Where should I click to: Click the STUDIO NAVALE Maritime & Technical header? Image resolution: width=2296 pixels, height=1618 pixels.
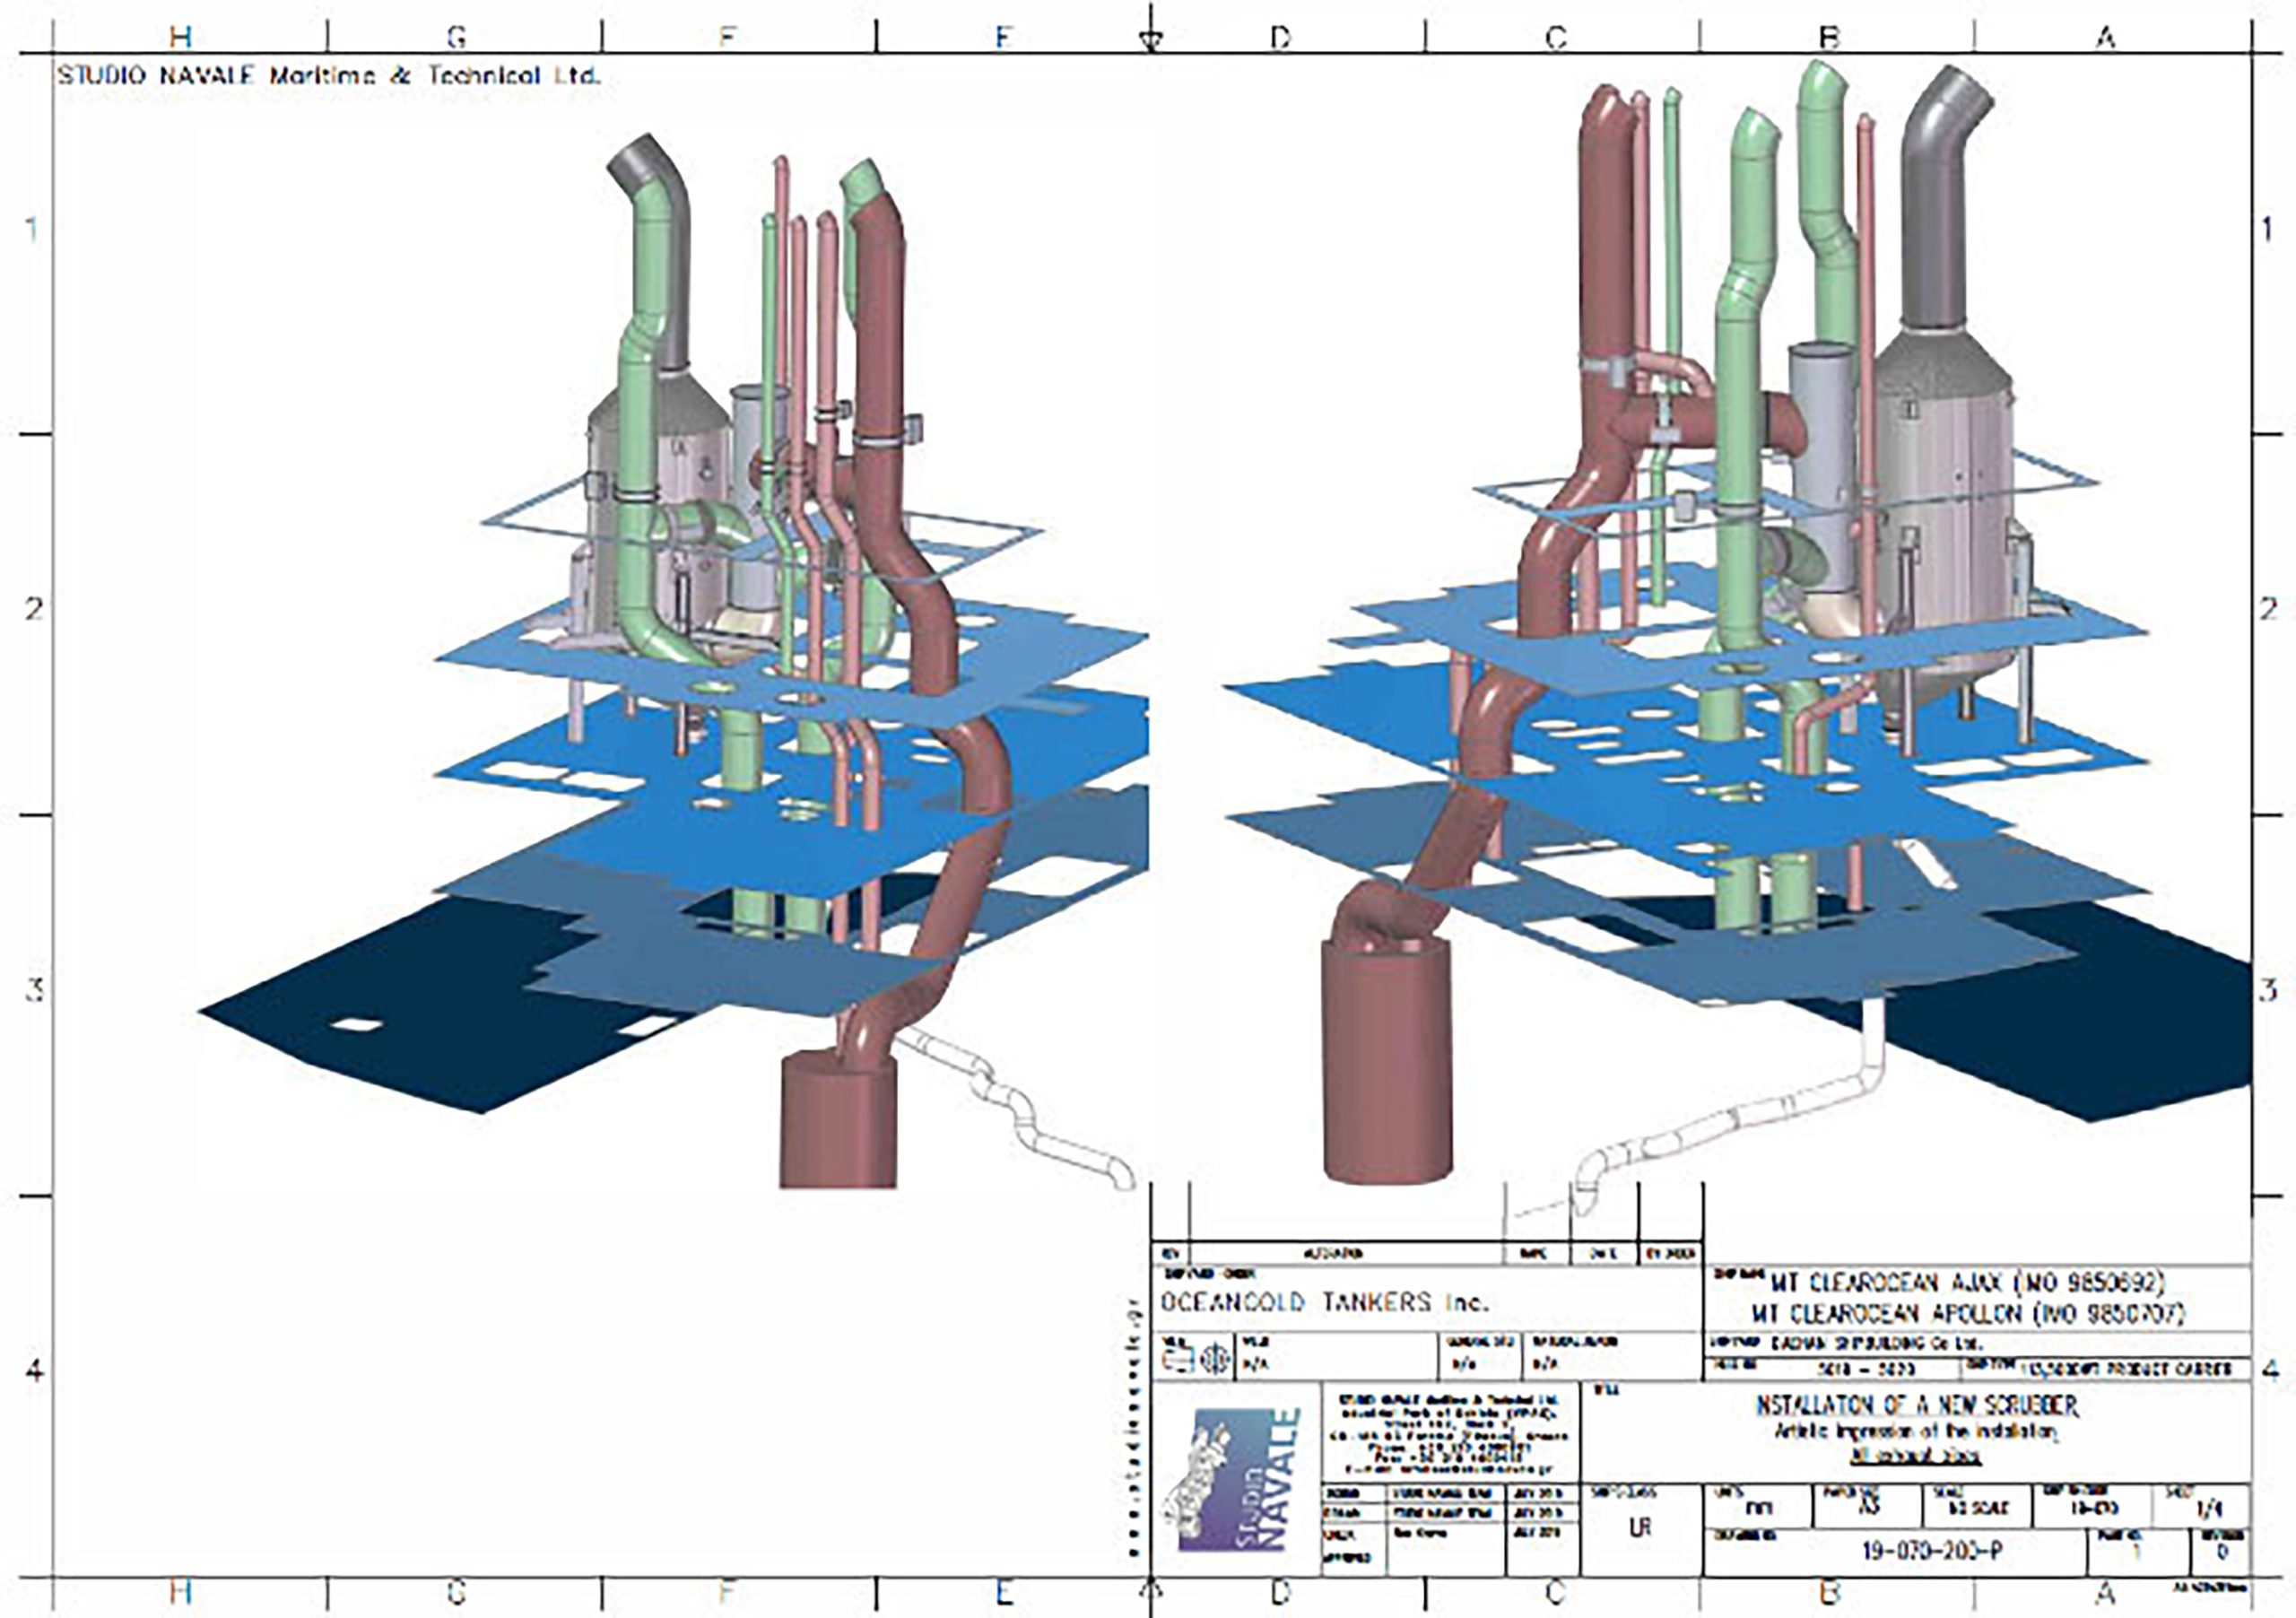[x=328, y=76]
